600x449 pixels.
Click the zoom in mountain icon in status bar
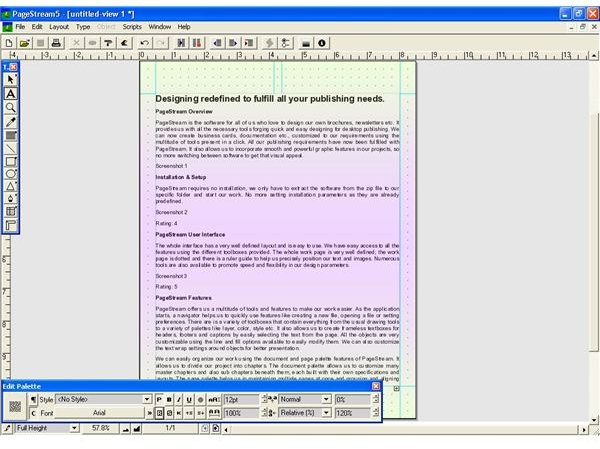pyautogui.click(x=137, y=428)
